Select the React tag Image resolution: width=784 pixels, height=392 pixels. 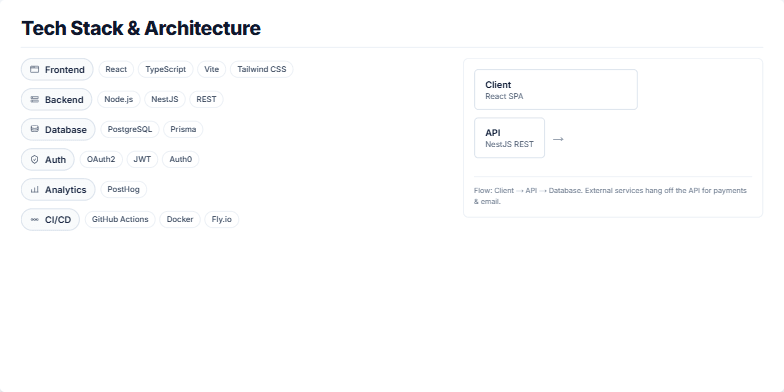pyautogui.click(x=116, y=69)
